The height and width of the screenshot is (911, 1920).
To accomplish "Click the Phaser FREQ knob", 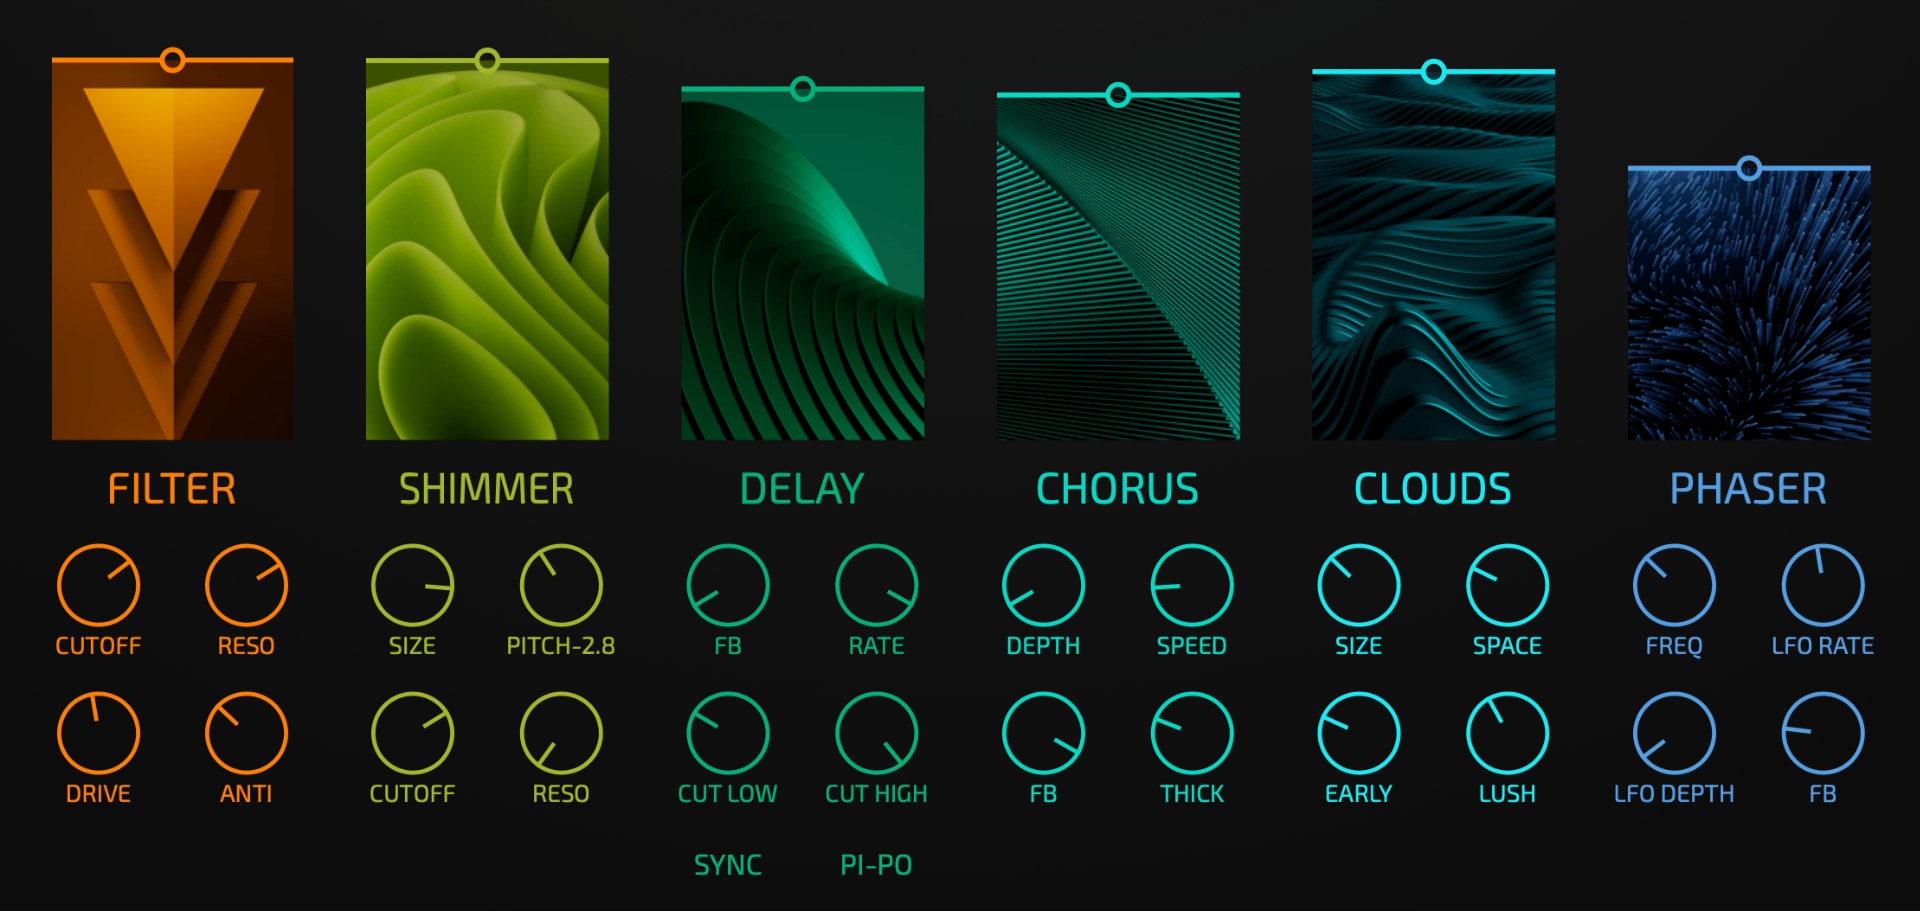I will [x=1673, y=586].
